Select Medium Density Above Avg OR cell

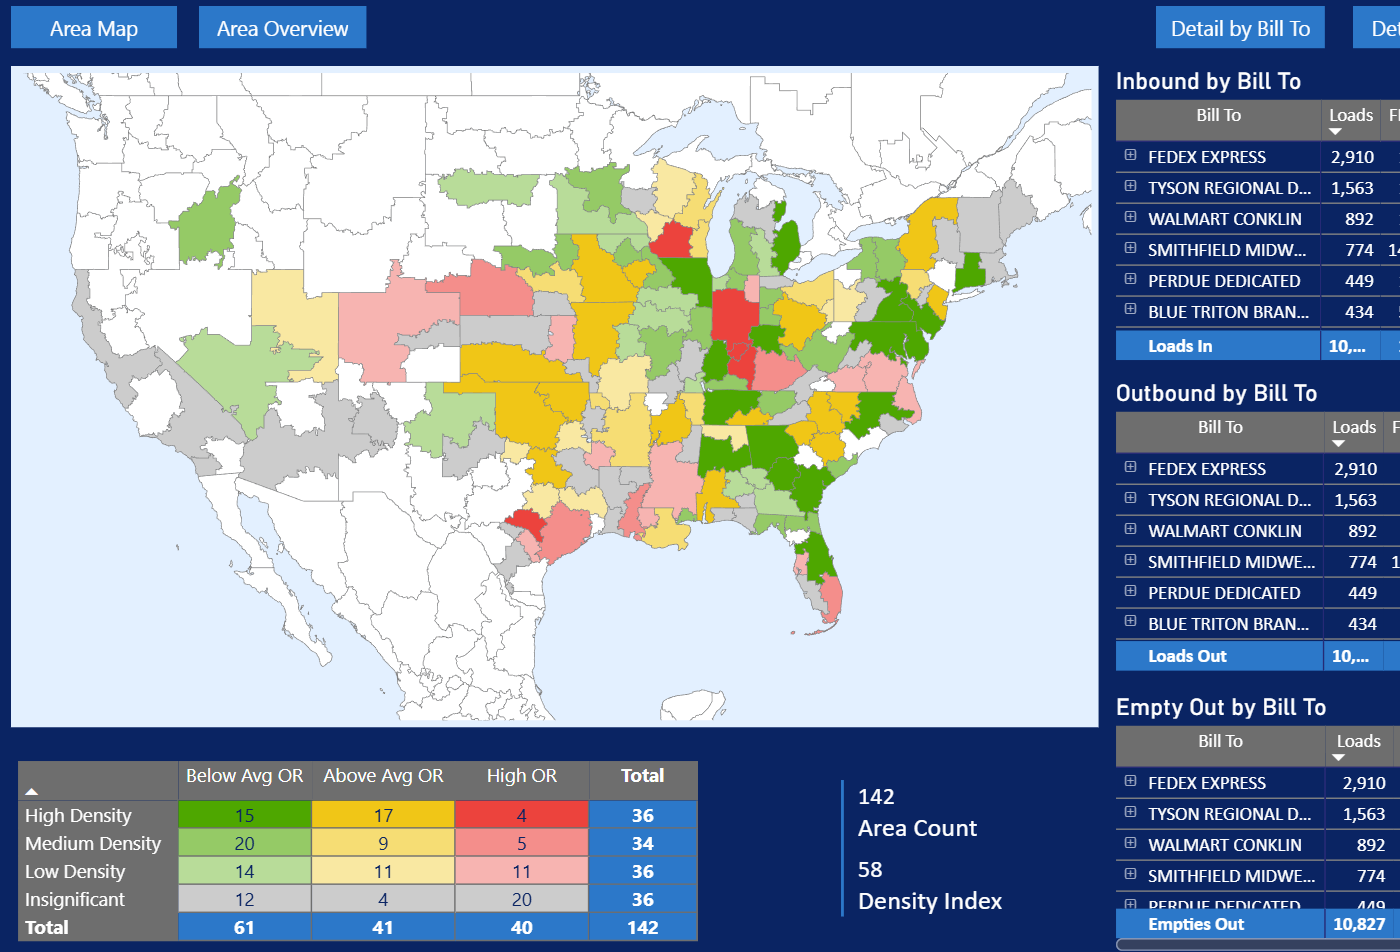pos(383,844)
